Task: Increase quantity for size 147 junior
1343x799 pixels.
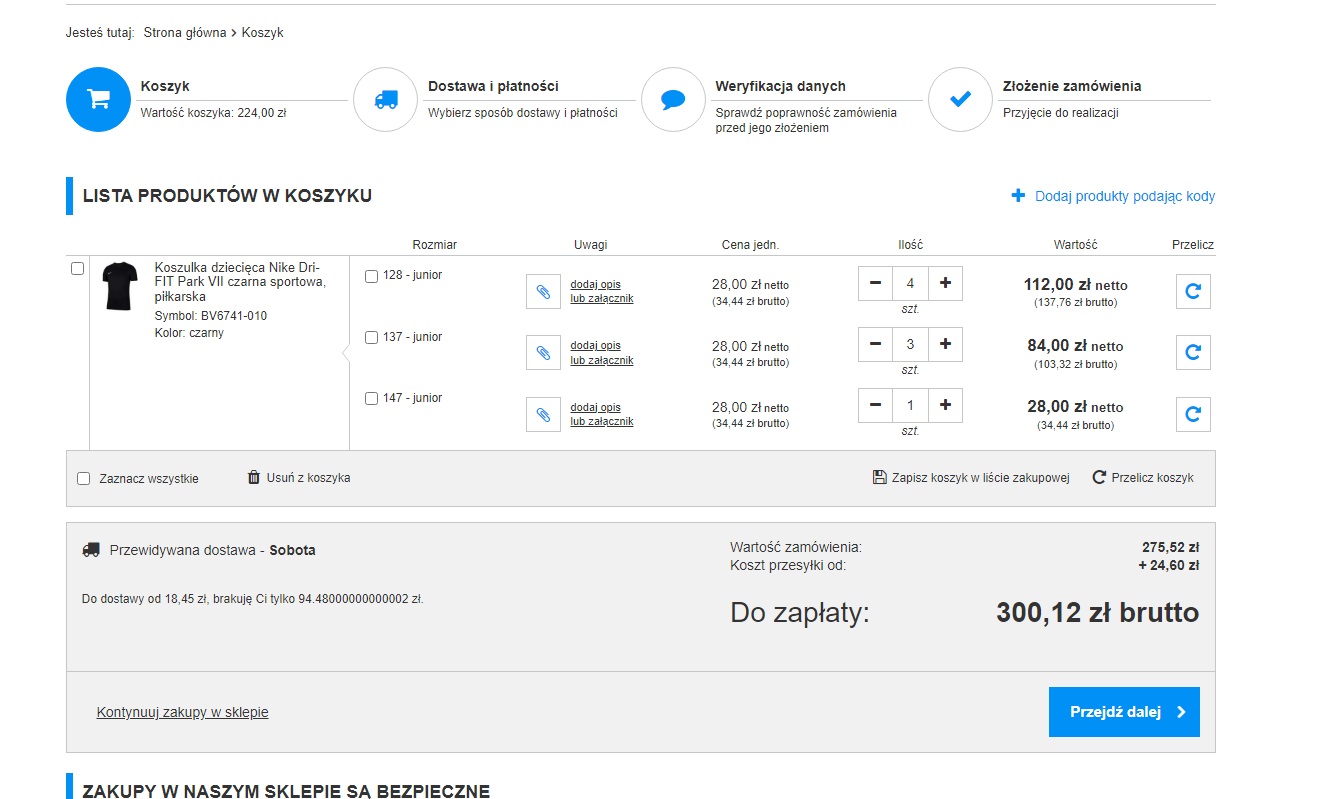Action: 945,406
